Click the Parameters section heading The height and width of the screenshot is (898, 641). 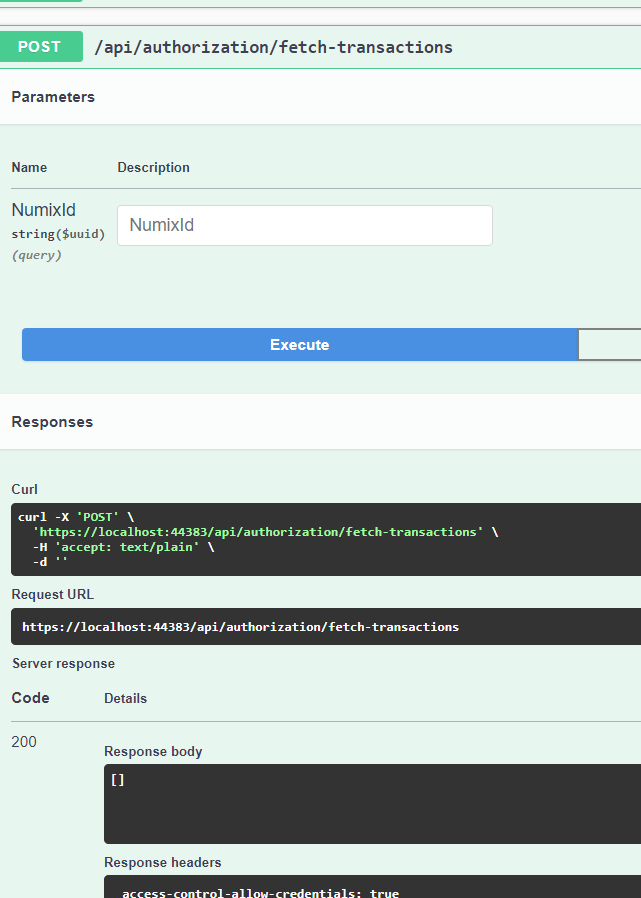(53, 97)
